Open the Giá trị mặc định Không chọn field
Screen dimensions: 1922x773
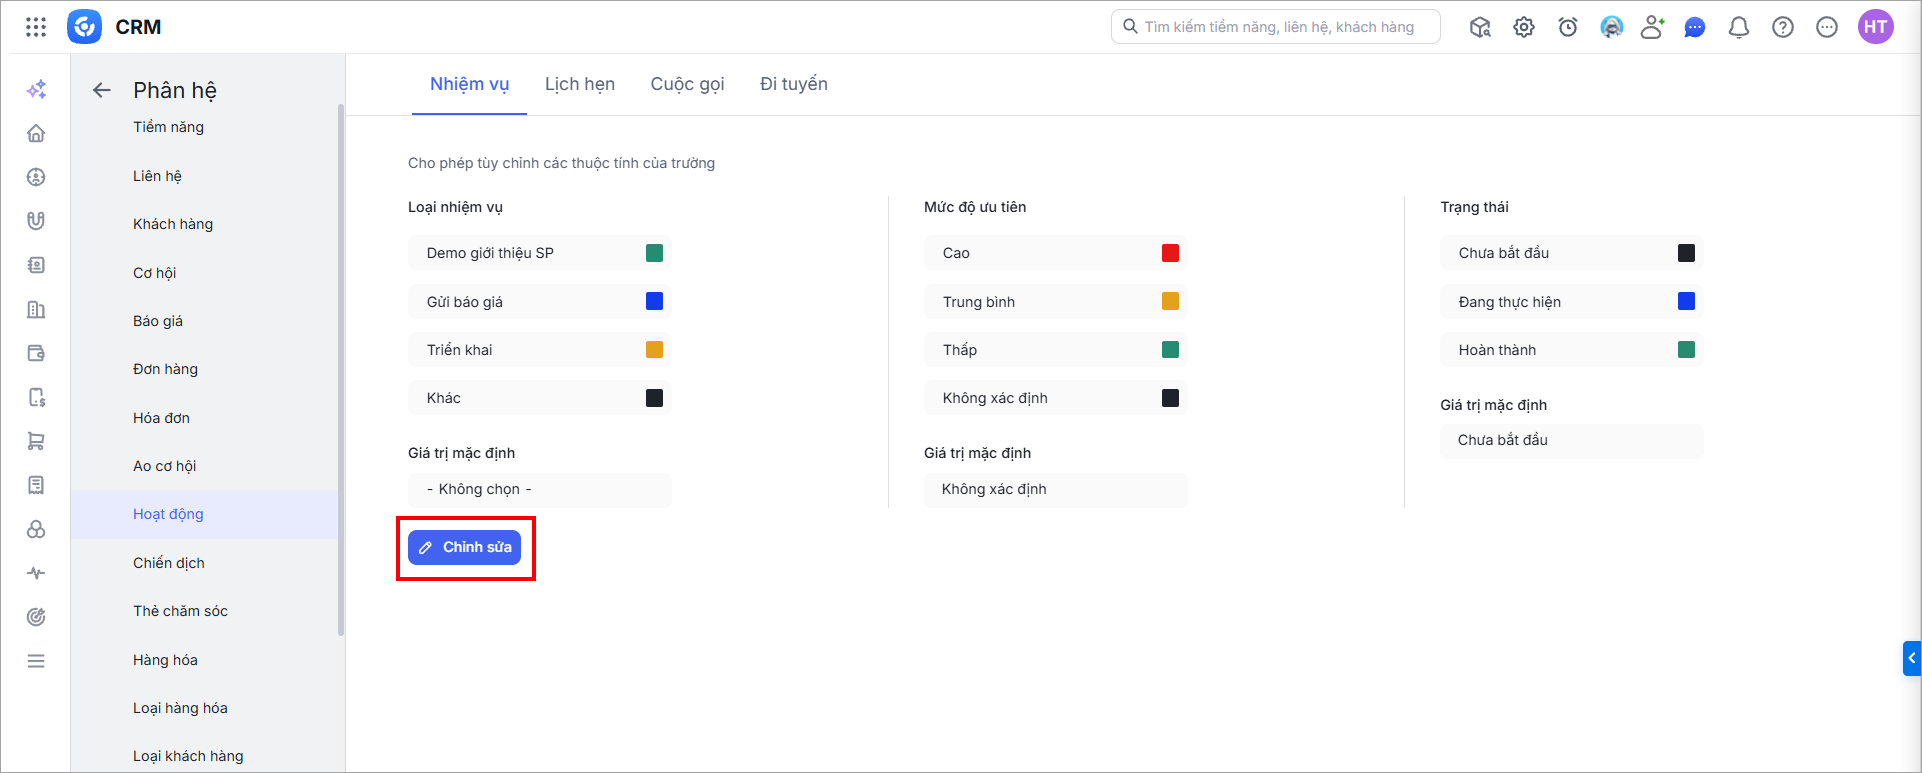coord(540,490)
